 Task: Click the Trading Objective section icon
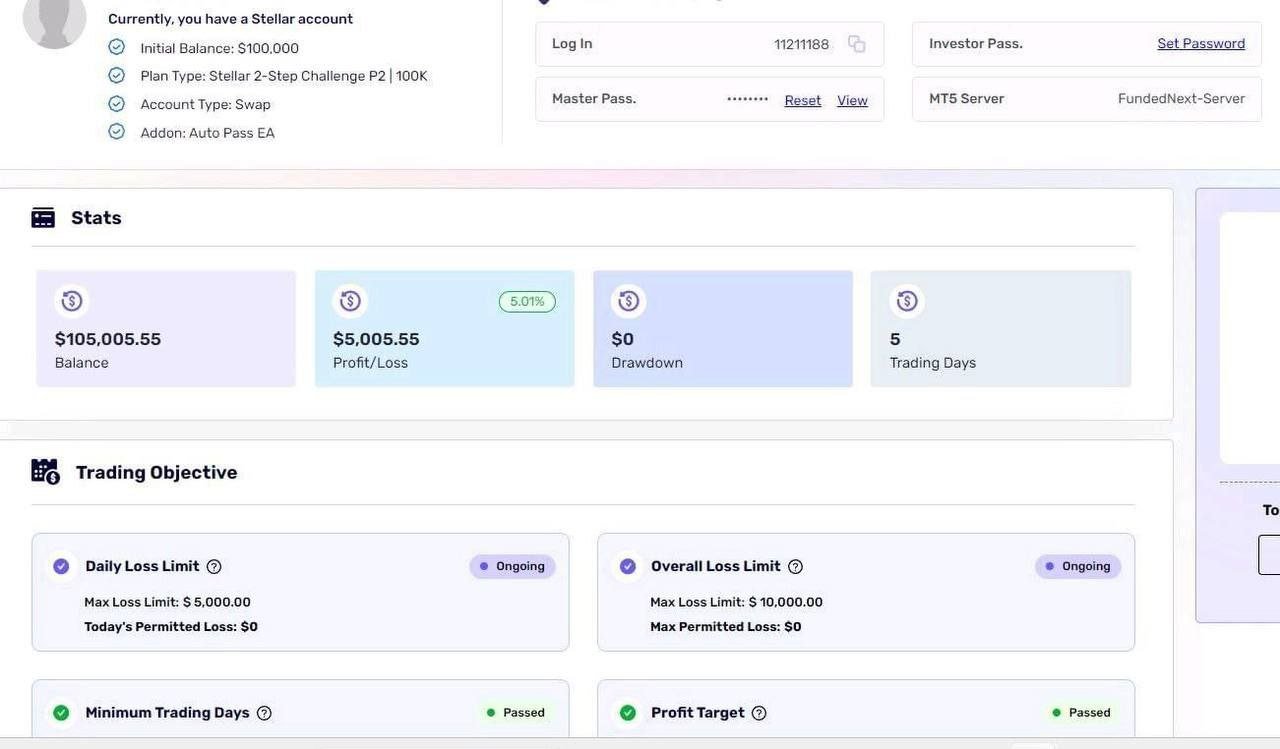tap(46, 472)
